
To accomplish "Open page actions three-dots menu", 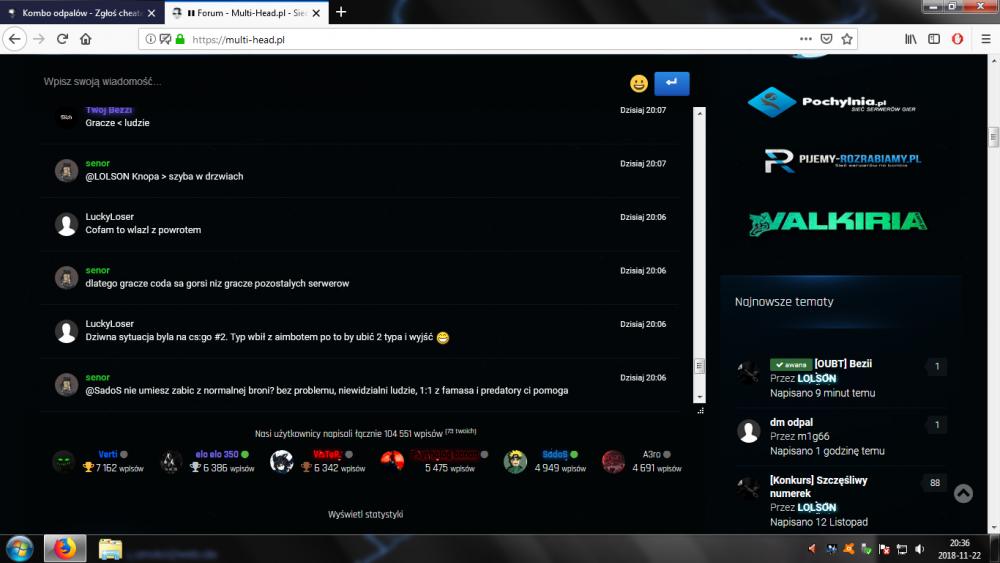I will point(806,39).
